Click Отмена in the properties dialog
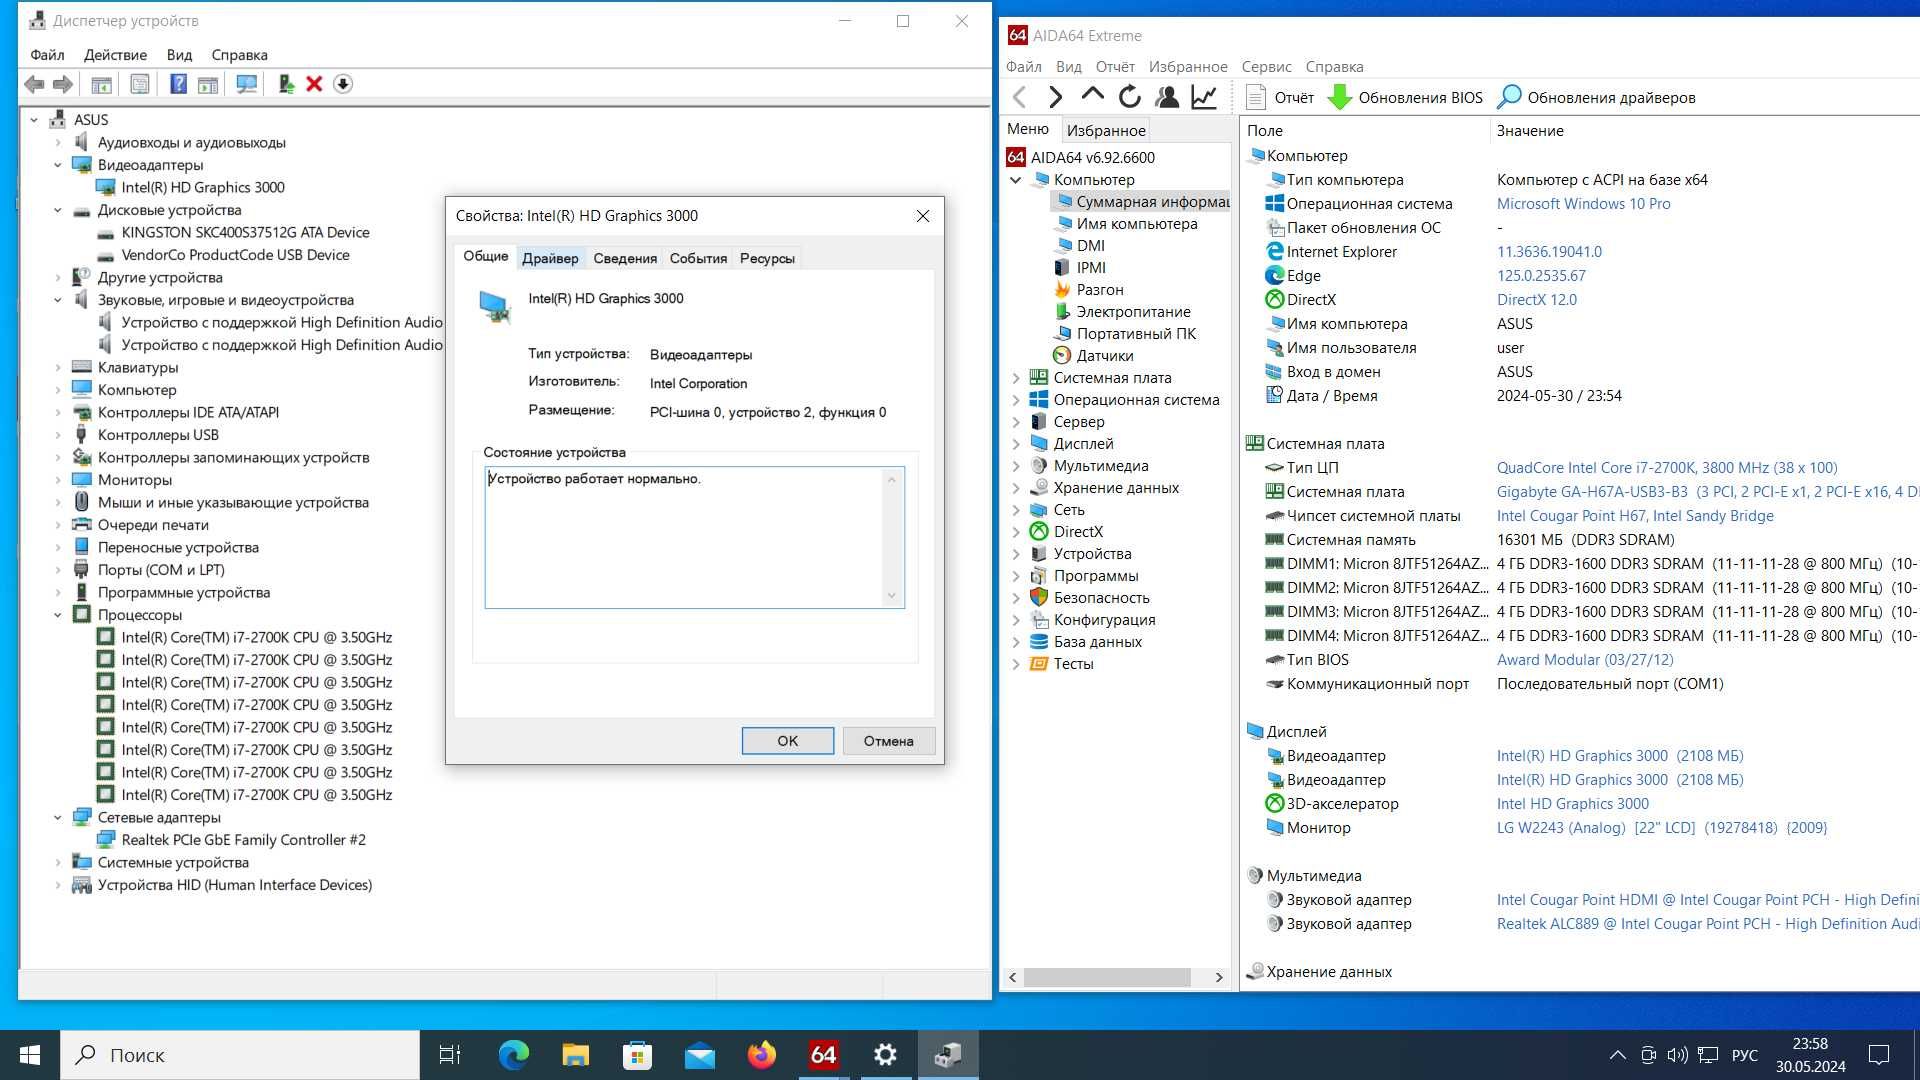The height and width of the screenshot is (1080, 1920). tap(888, 741)
